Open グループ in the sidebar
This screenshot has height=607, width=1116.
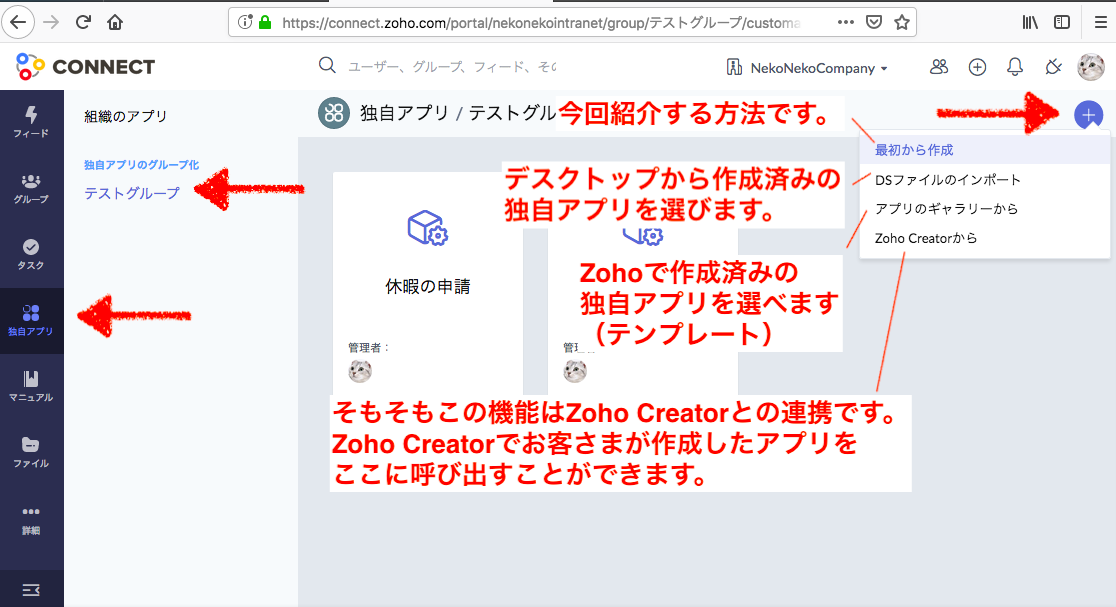pyautogui.click(x=31, y=189)
